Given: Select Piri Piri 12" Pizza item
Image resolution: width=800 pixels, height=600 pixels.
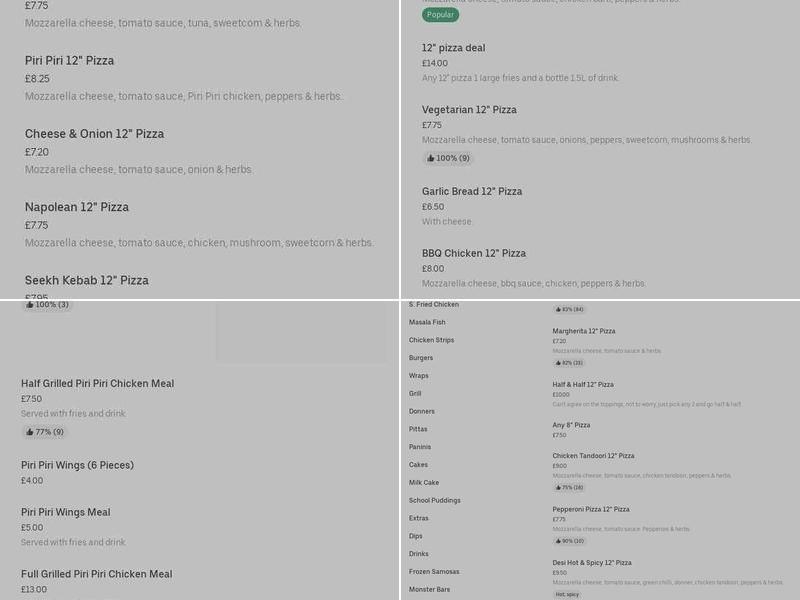Looking at the screenshot, I should [70, 61].
